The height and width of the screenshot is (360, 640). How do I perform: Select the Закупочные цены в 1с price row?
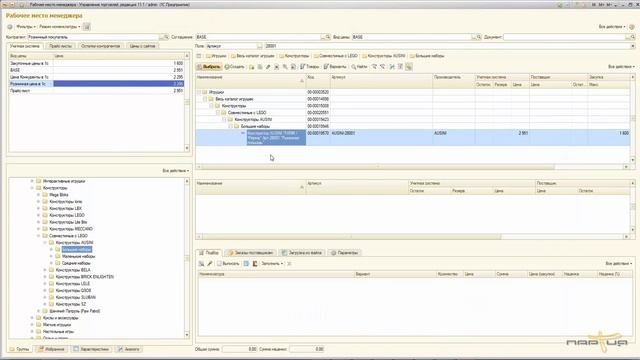click(96, 63)
